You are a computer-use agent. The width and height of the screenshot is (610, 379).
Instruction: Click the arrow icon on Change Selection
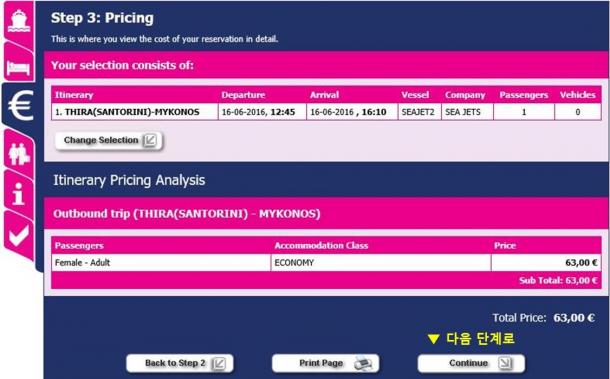coord(150,140)
